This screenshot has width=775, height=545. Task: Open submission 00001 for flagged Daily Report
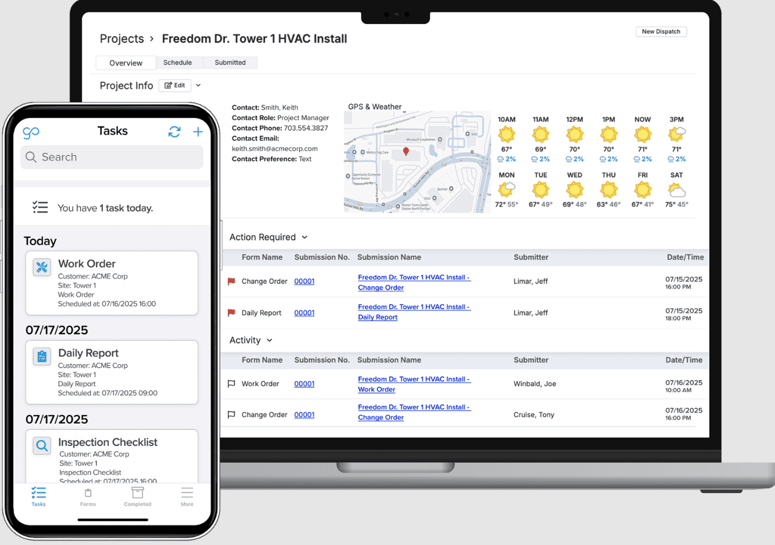(304, 313)
